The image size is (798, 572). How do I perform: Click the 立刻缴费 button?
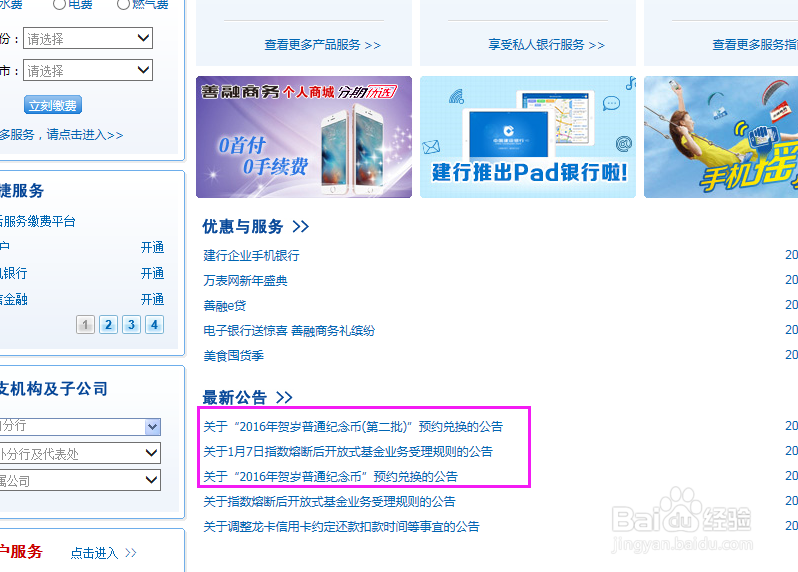pos(53,105)
